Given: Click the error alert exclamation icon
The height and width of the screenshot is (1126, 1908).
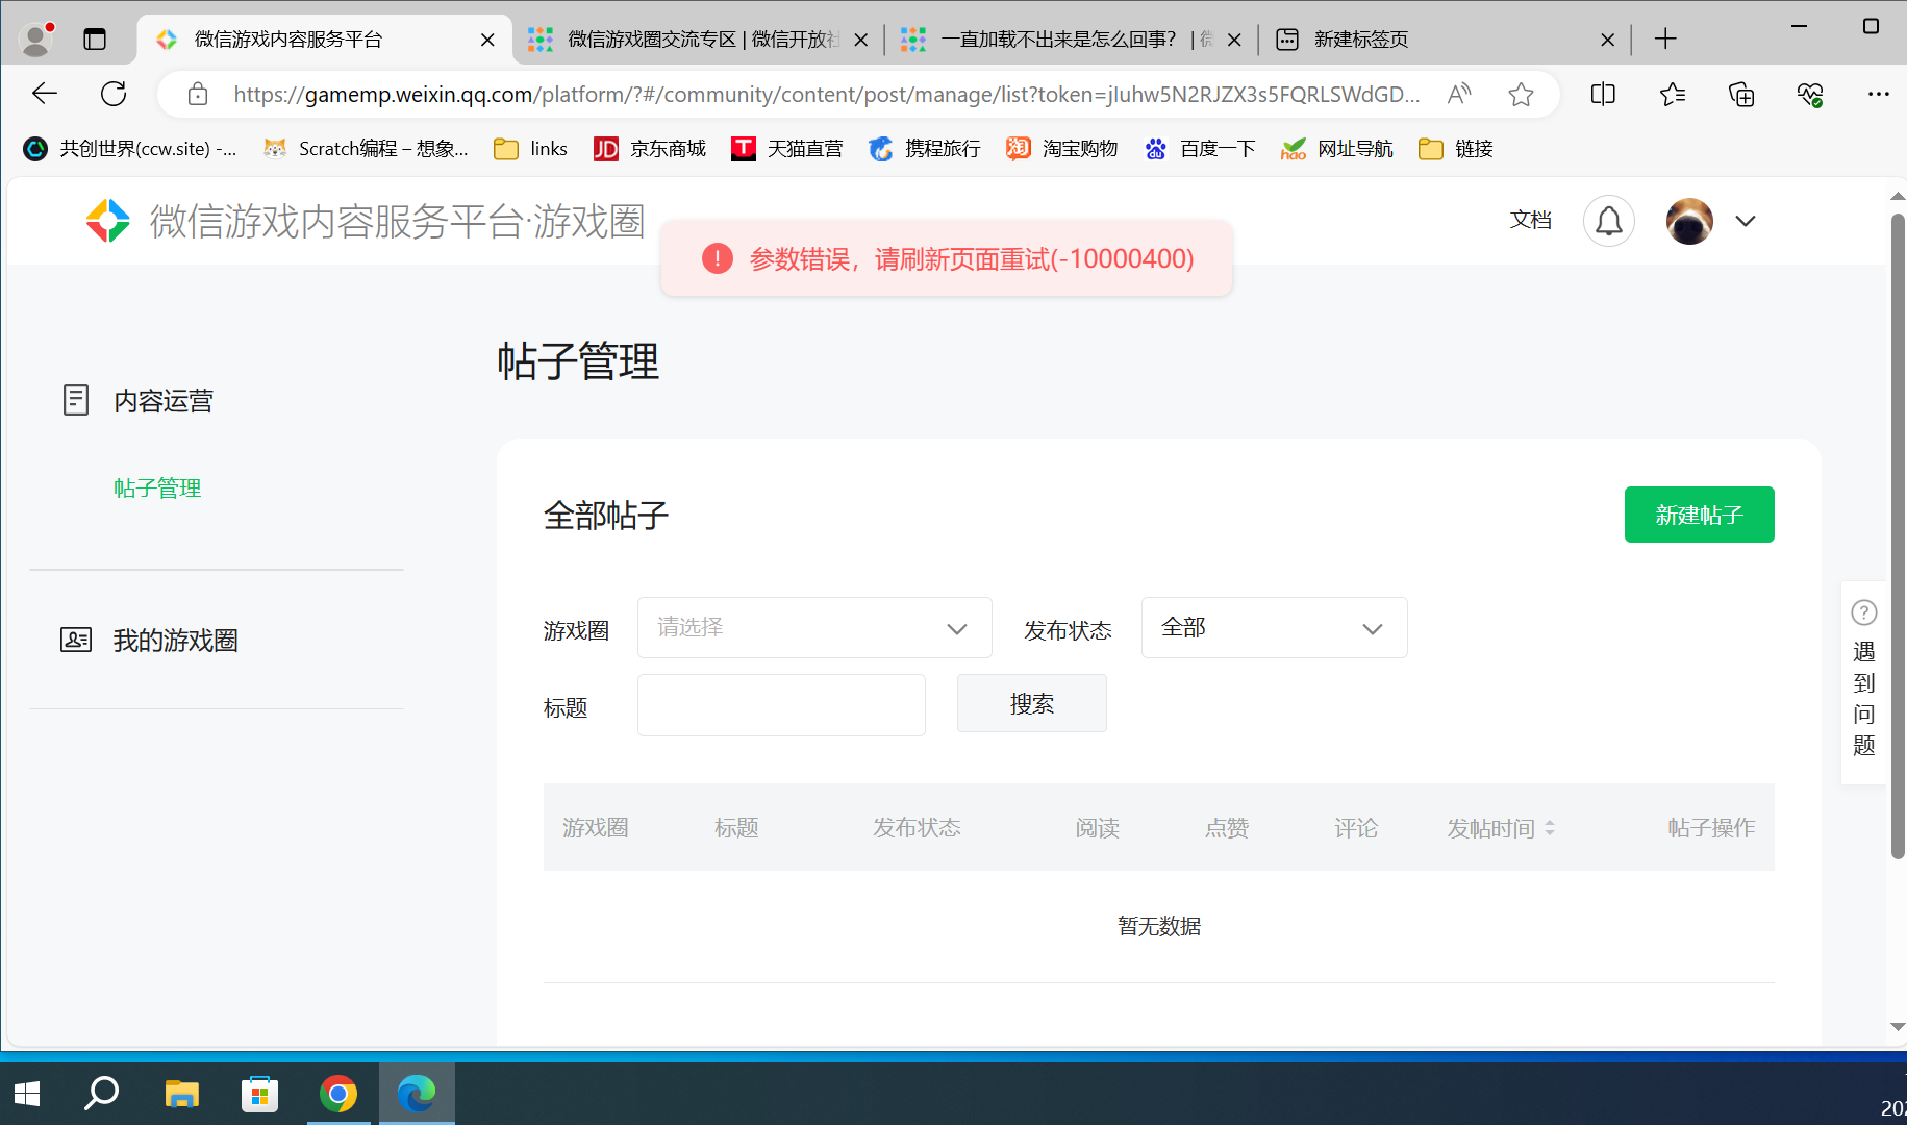Looking at the screenshot, I should tap(716, 258).
